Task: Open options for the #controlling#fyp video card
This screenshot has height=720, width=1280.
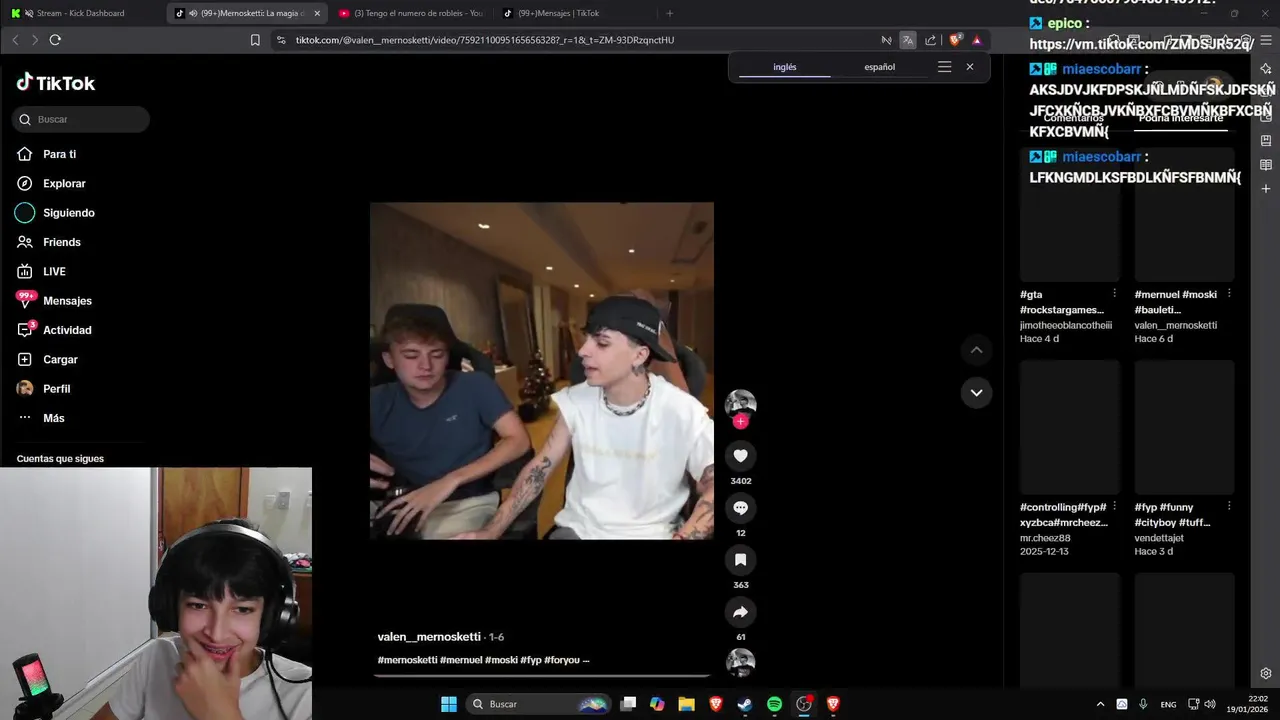Action: click(1114, 506)
